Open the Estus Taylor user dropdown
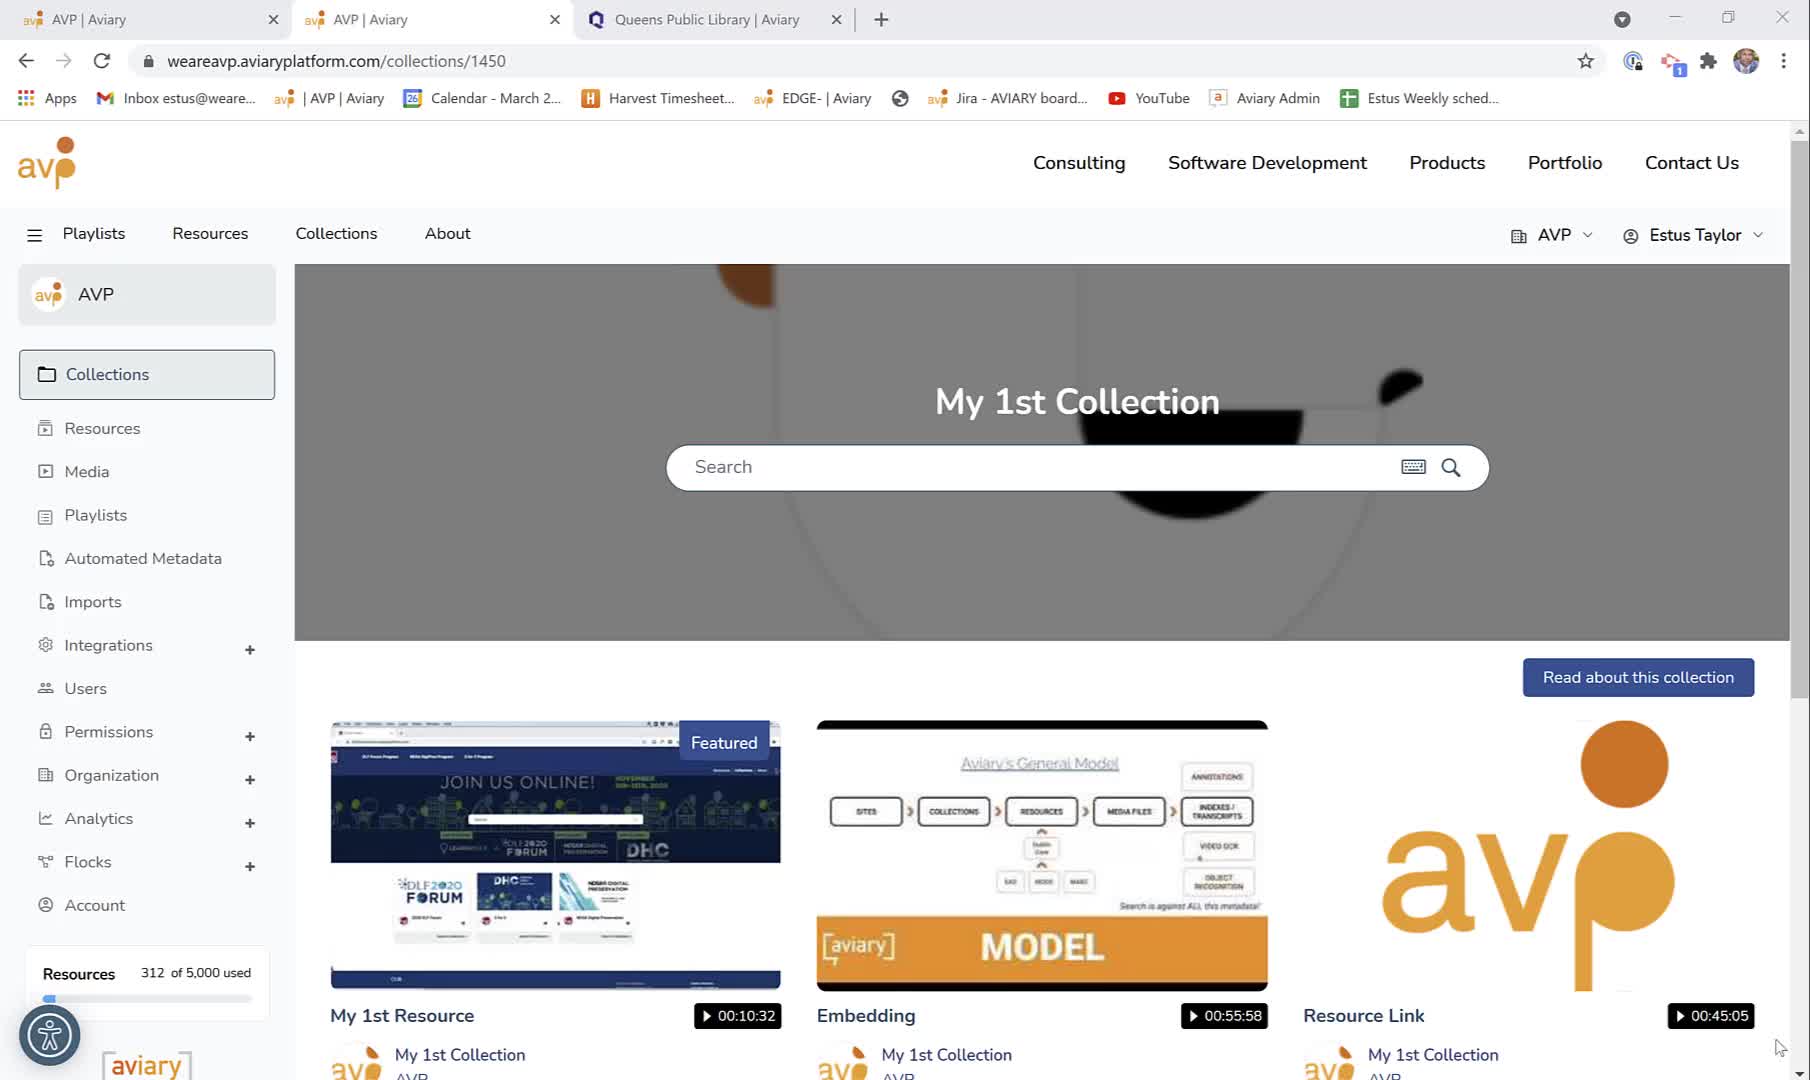The width and height of the screenshot is (1810, 1080). (1693, 235)
